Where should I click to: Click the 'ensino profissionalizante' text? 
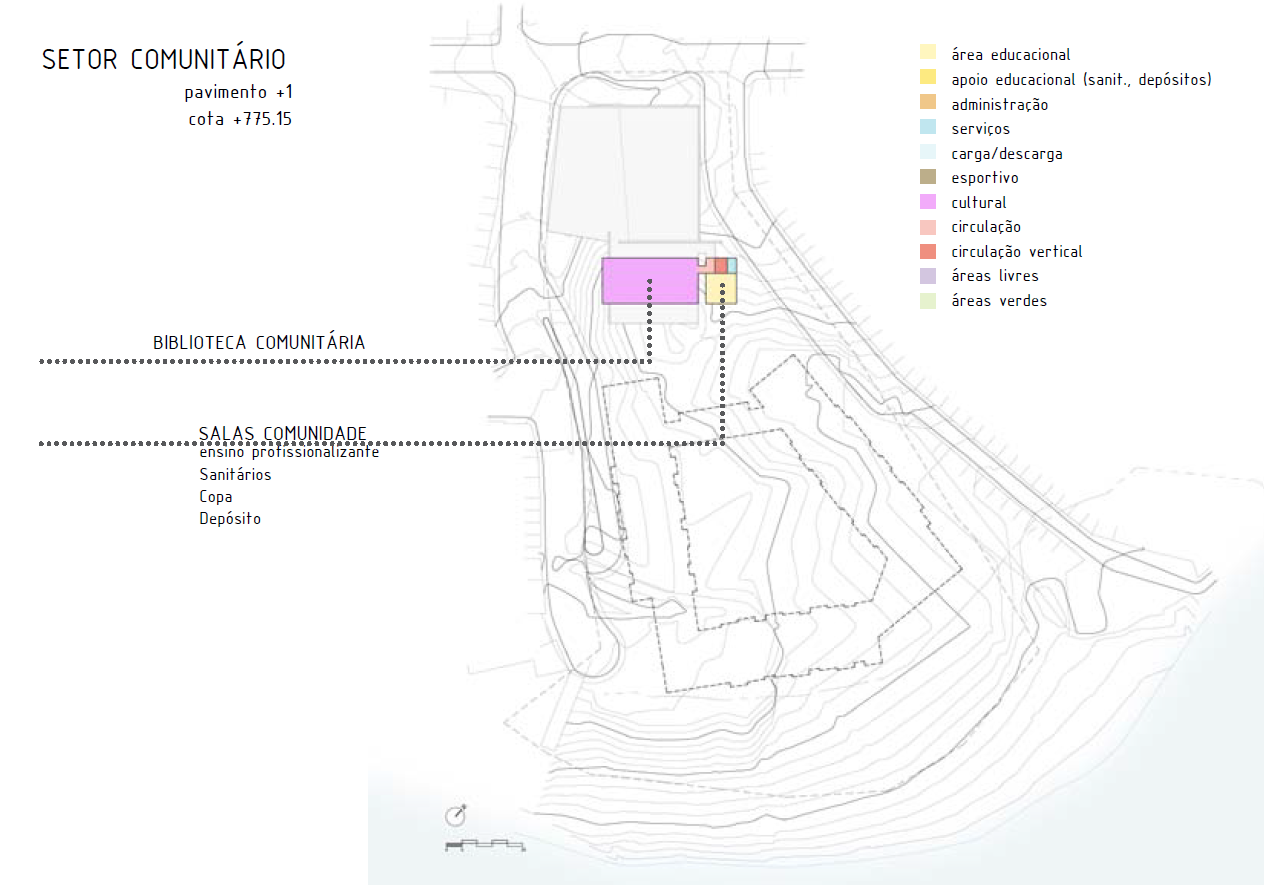pos(289,453)
